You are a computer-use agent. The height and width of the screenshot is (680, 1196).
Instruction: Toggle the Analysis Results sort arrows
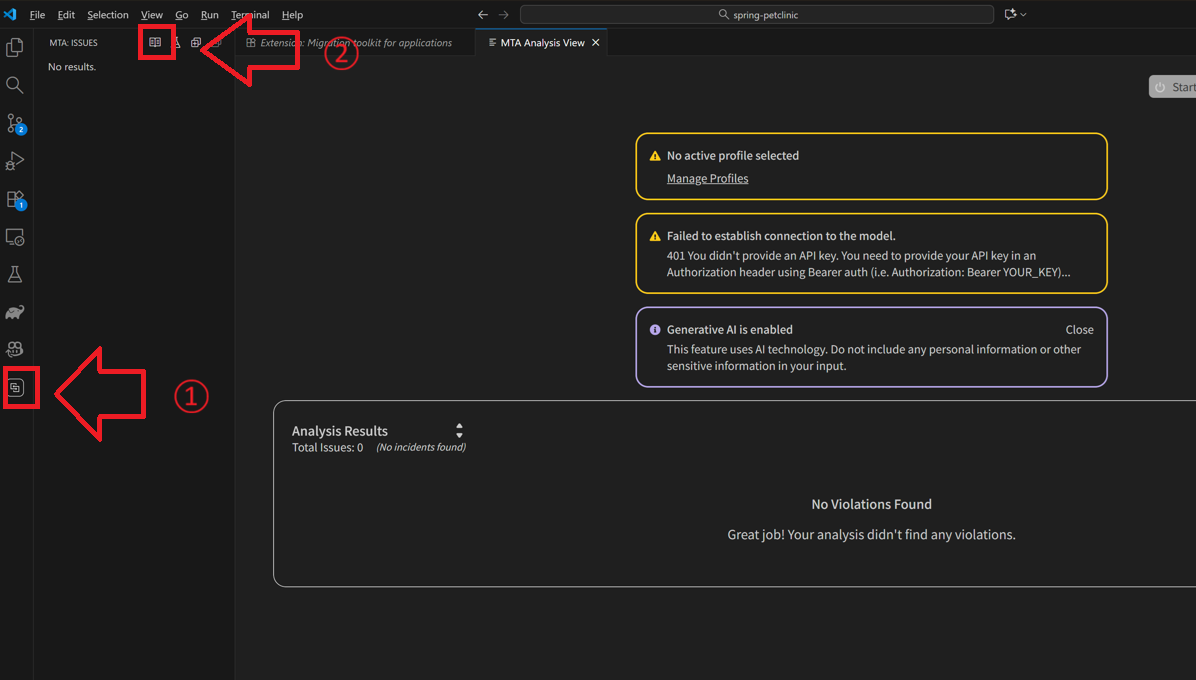(x=459, y=431)
